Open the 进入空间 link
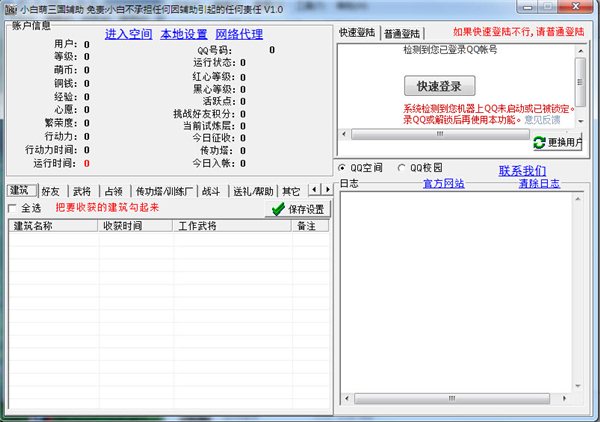This screenshot has width=600, height=422. (x=129, y=34)
